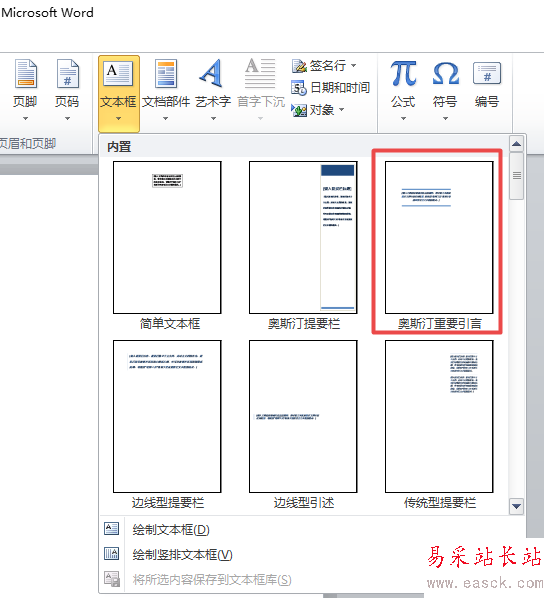Select the 简单文本框 thumbnail

[x=167, y=237]
